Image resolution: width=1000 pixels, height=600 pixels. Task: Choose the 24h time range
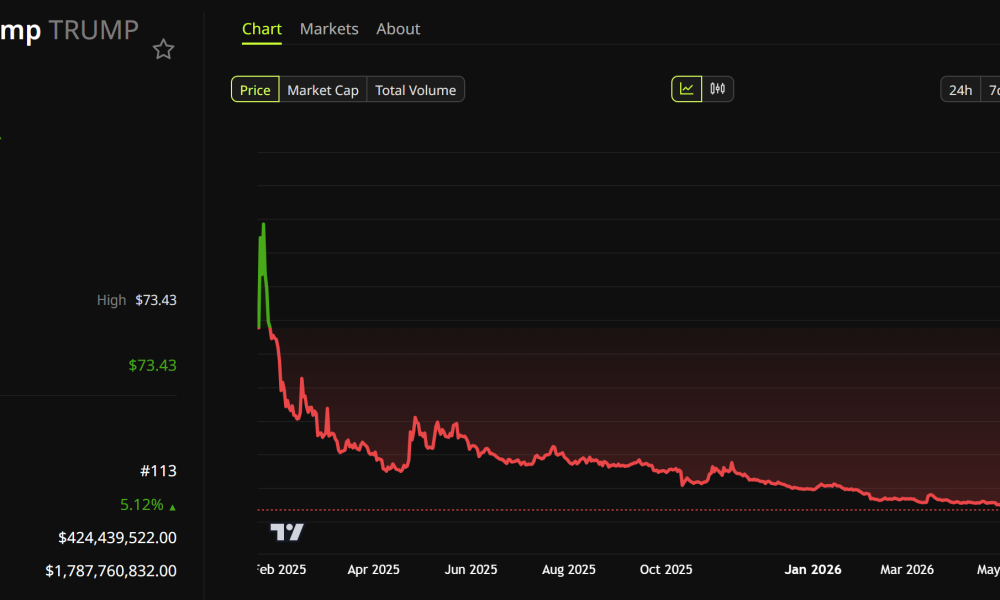[x=960, y=90]
